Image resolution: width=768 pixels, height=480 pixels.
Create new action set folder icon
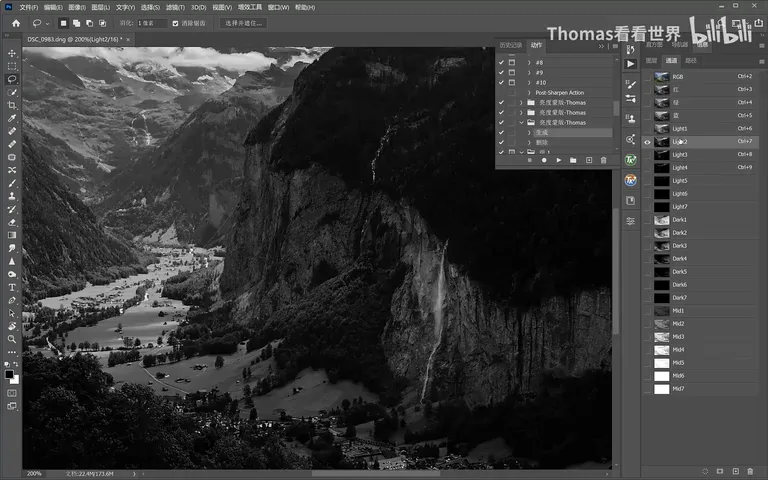click(x=573, y=160)
